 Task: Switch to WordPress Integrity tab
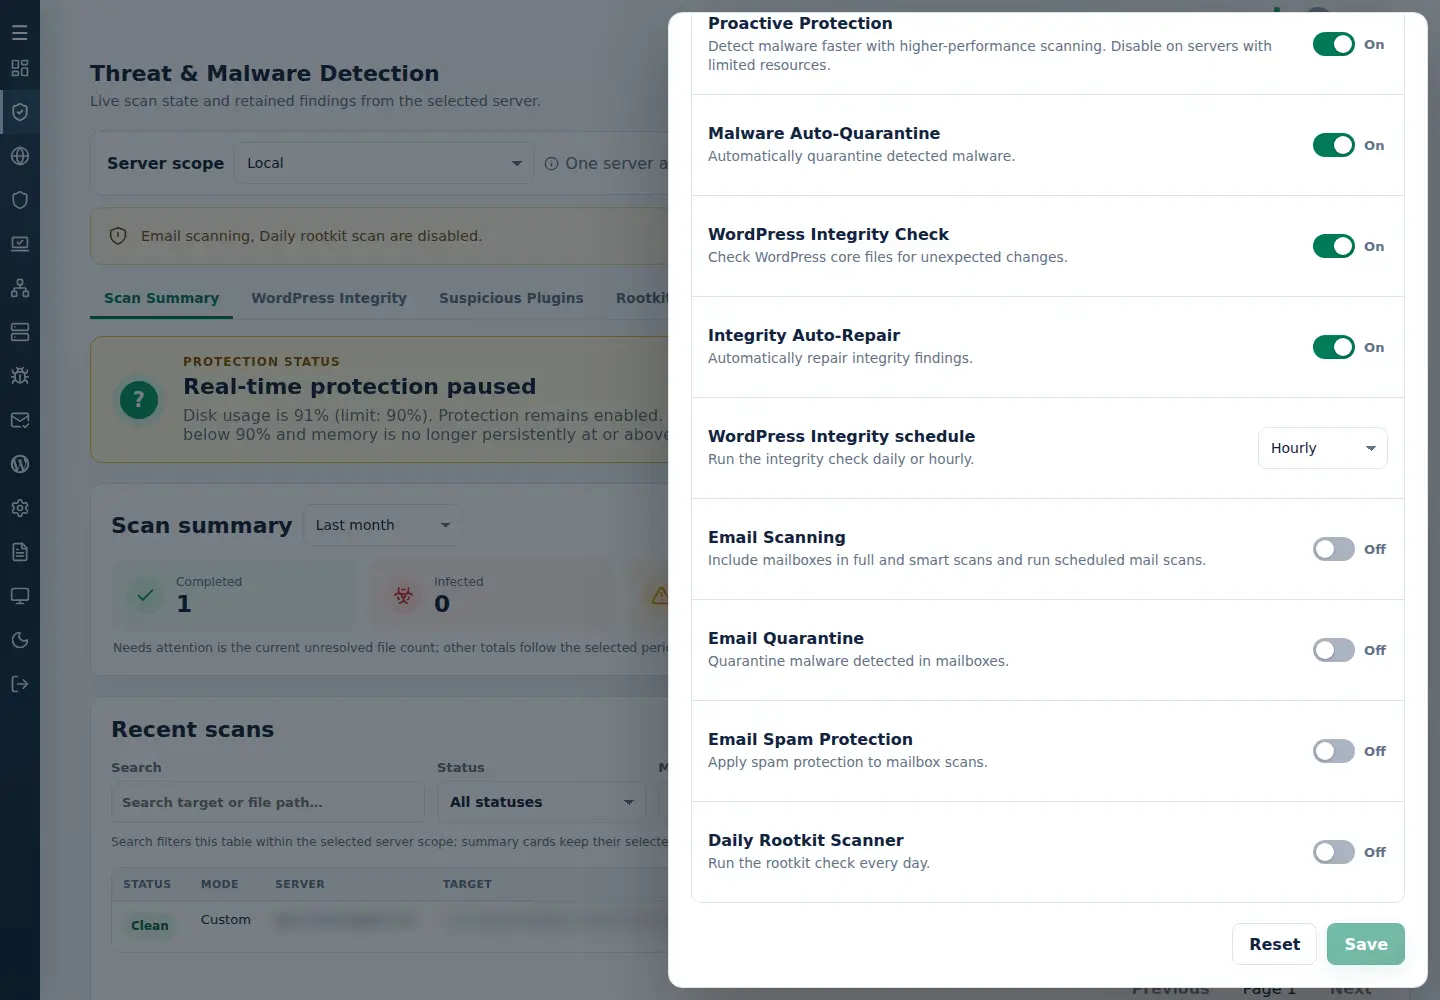[x=329, y=298]
